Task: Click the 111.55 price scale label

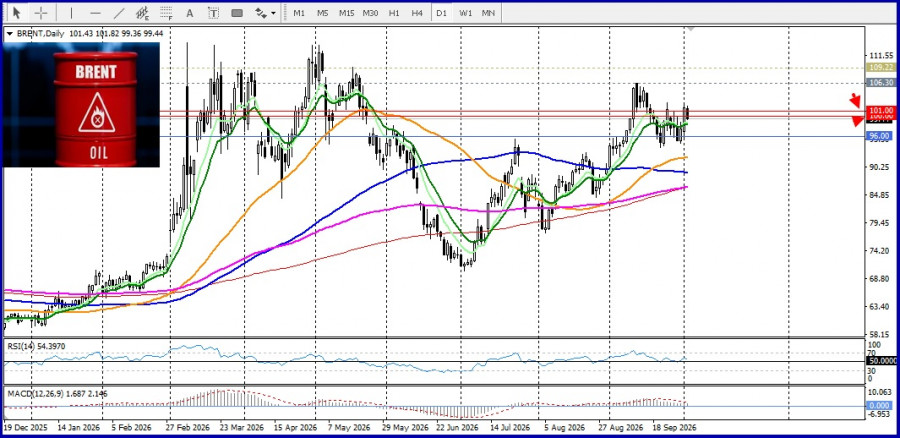Action: pyautogui.click(x=881, y=56)
